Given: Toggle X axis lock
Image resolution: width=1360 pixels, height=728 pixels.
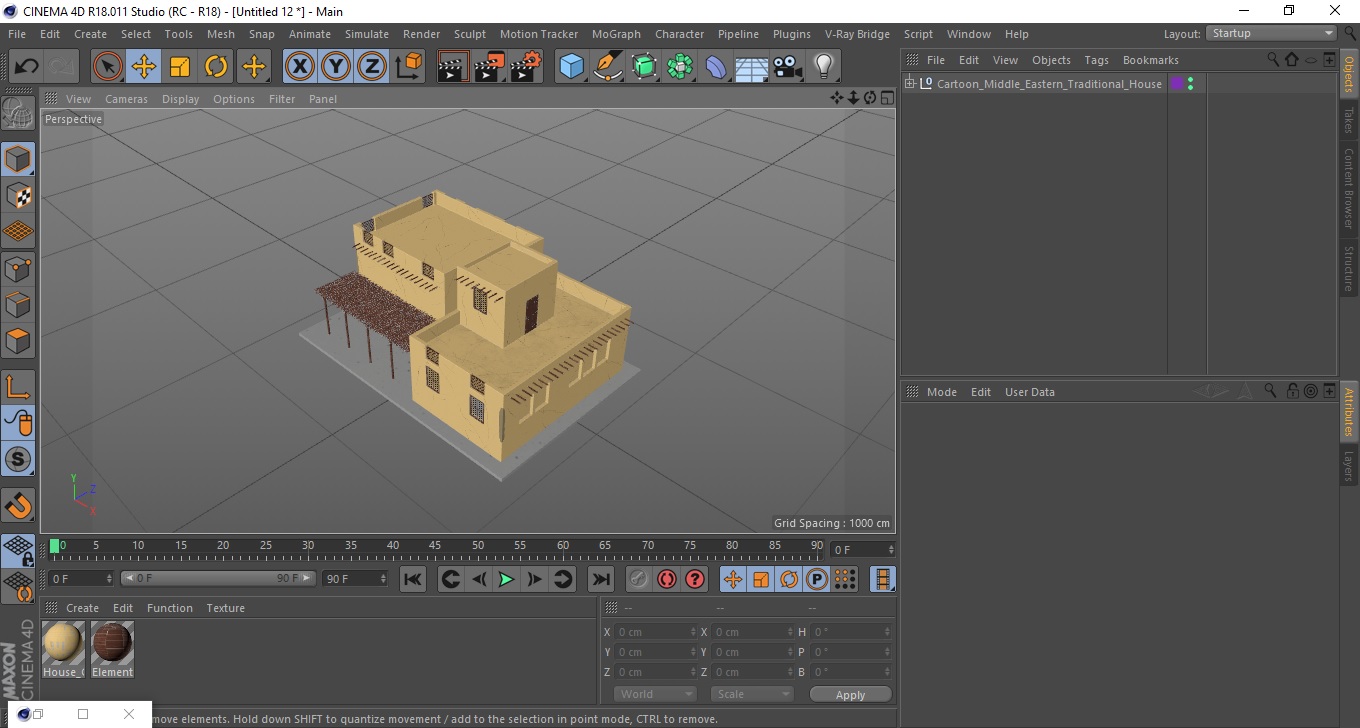Looking at the screenshot, I should point(299,67).
